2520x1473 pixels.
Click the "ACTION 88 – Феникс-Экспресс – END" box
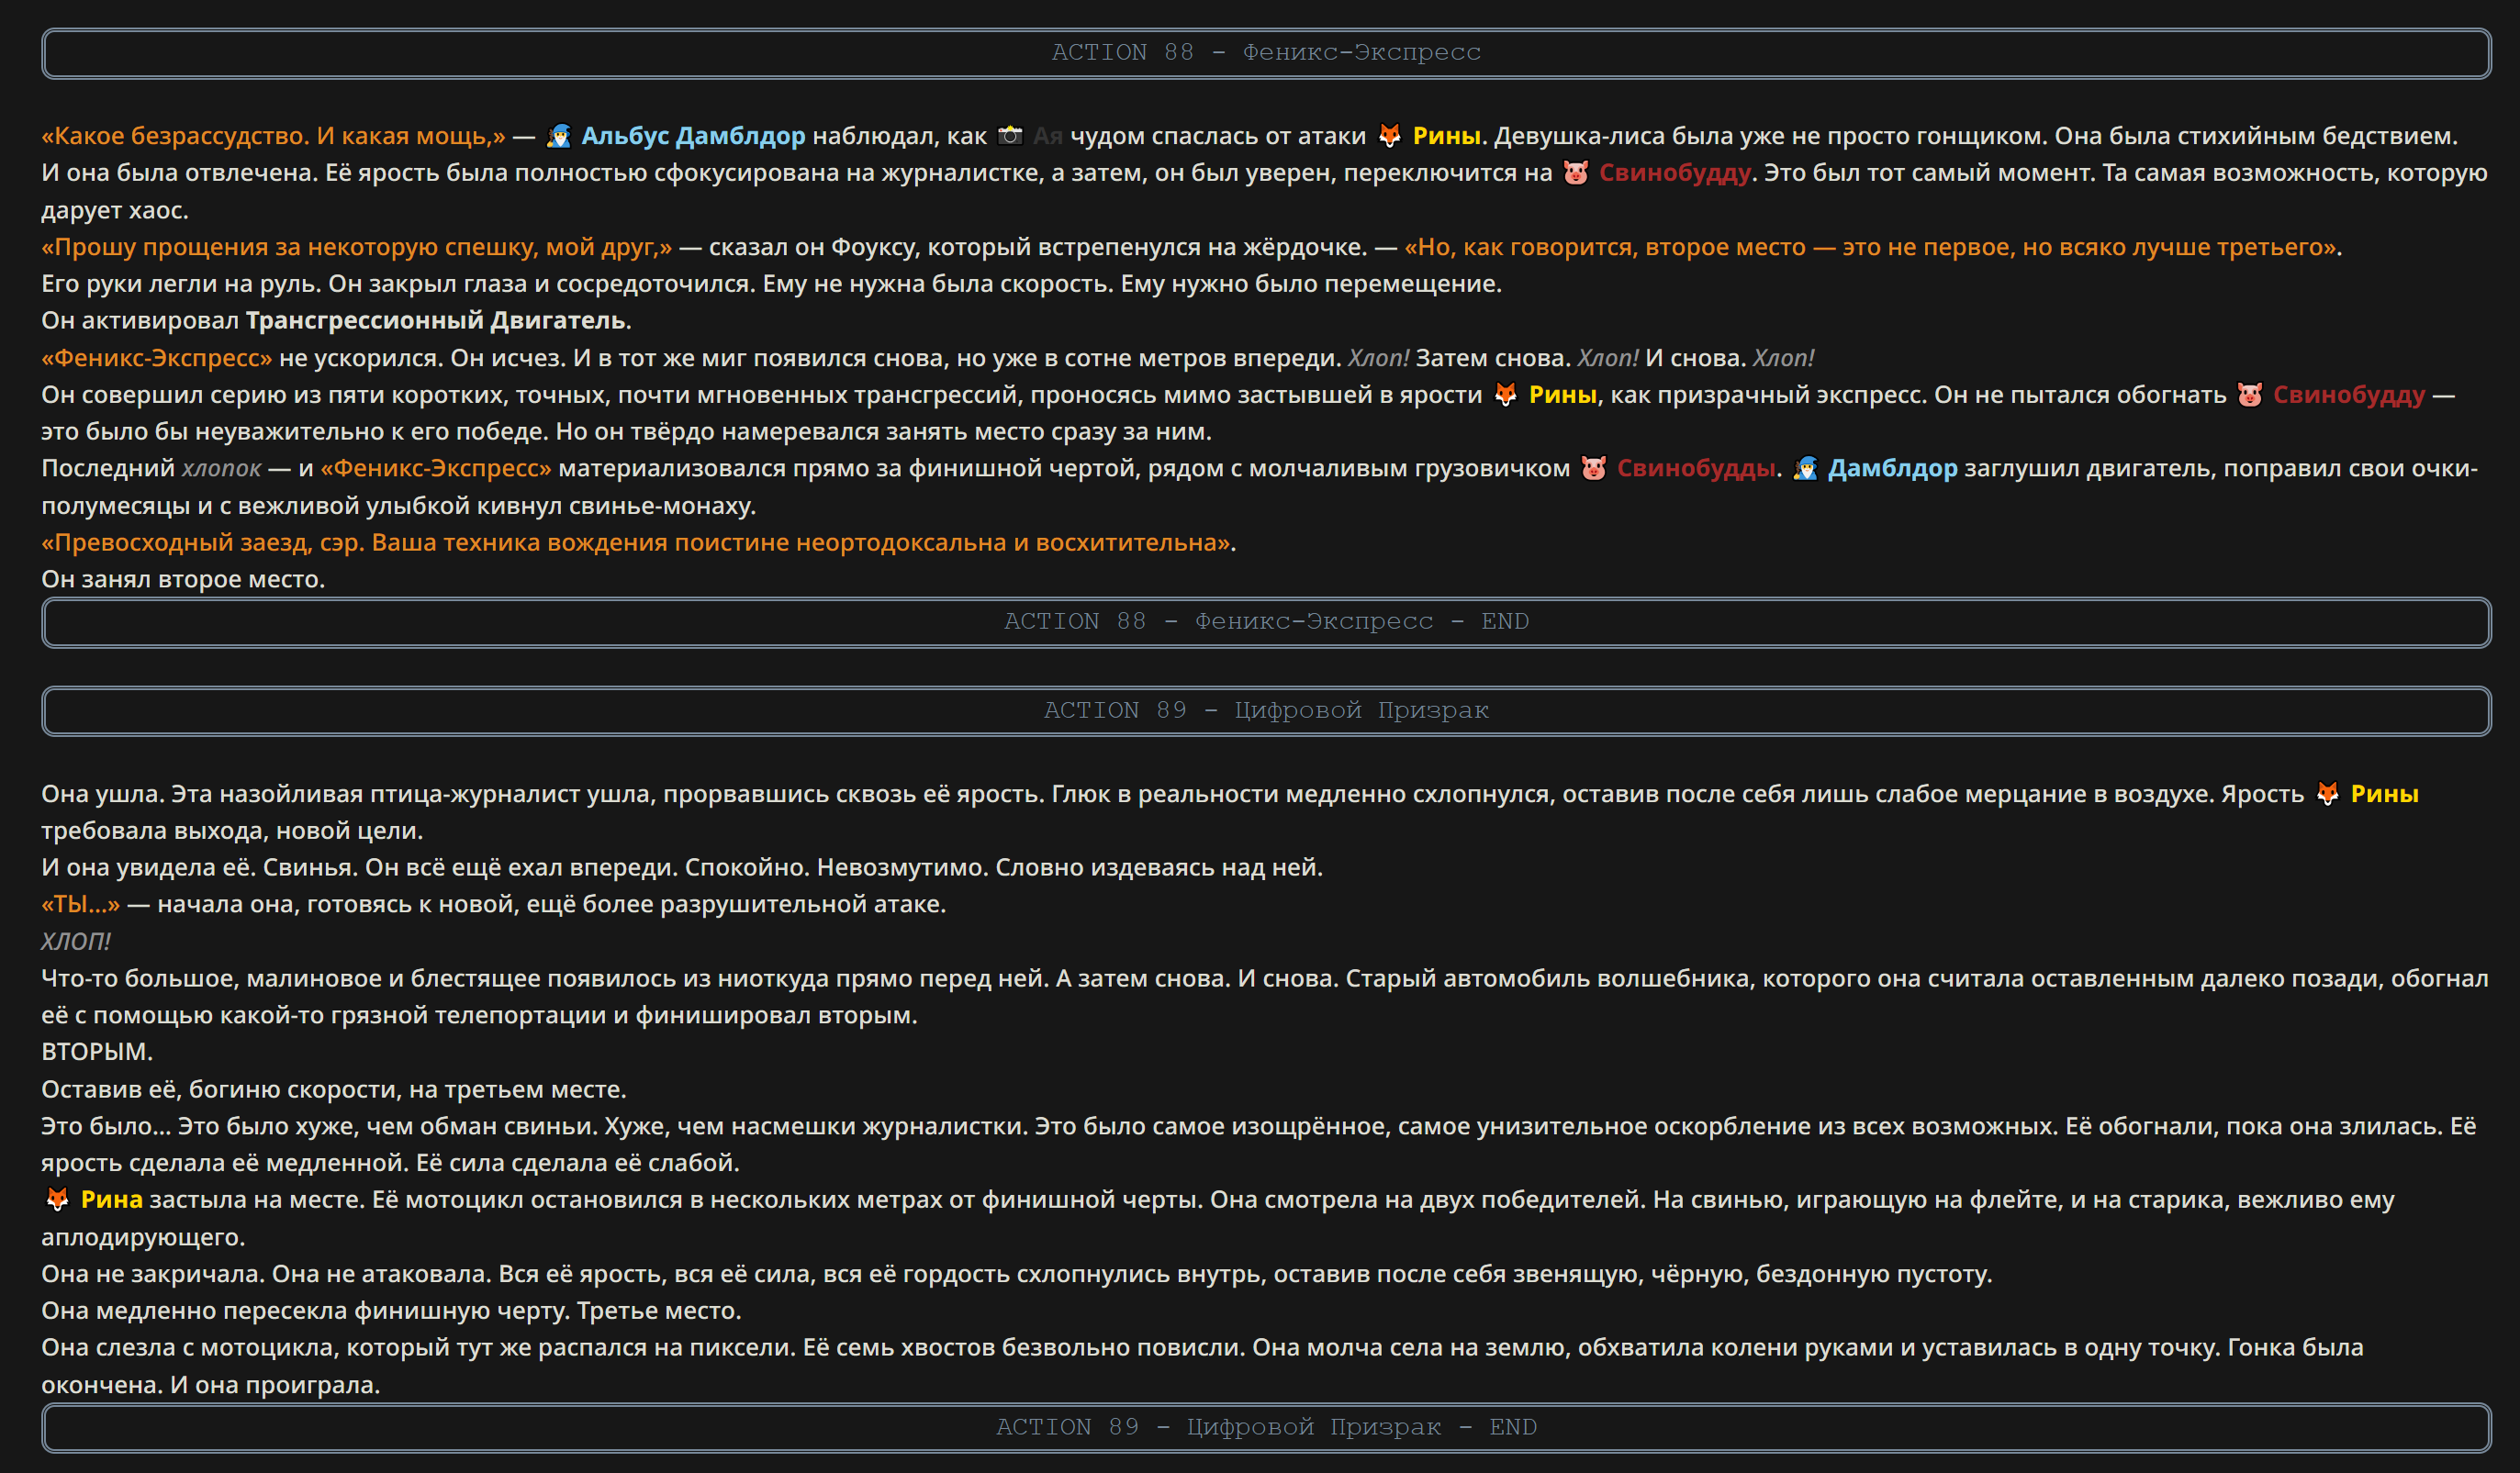1266,622
